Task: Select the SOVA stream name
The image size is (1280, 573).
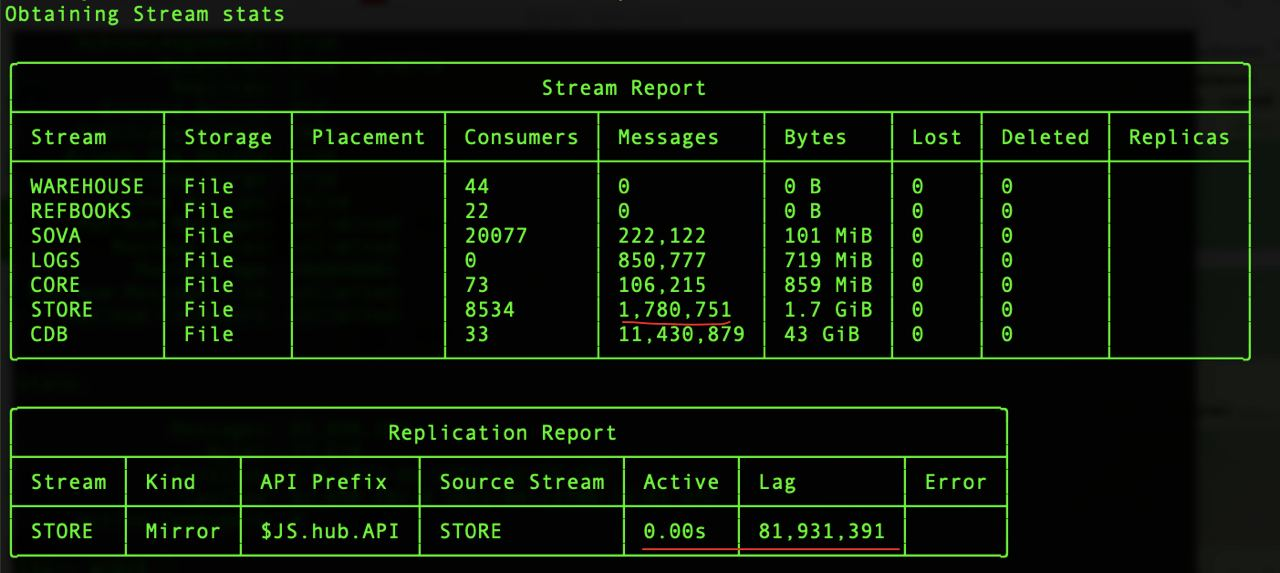Action: click(x=56, y=236)
